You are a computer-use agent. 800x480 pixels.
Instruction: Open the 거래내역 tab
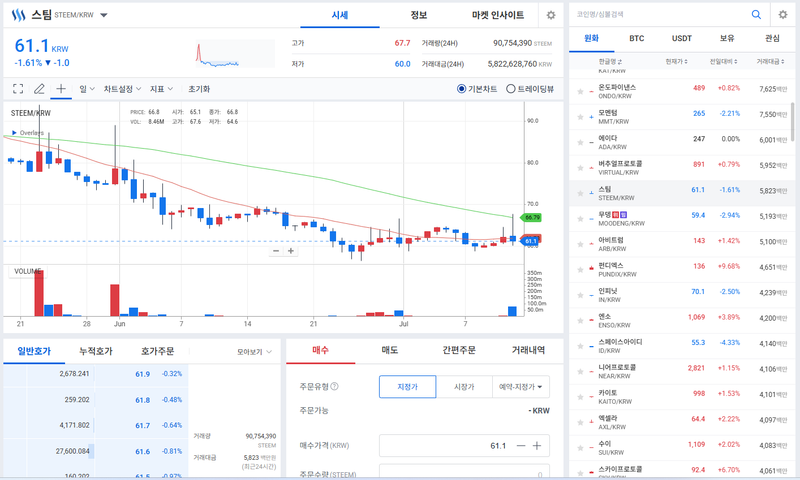[528, 350]
